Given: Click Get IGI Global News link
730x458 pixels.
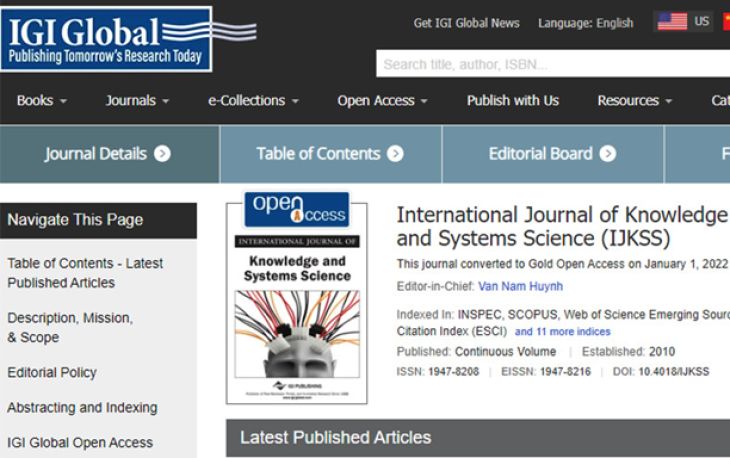Looking at the screenshot, I should [466, 23].
